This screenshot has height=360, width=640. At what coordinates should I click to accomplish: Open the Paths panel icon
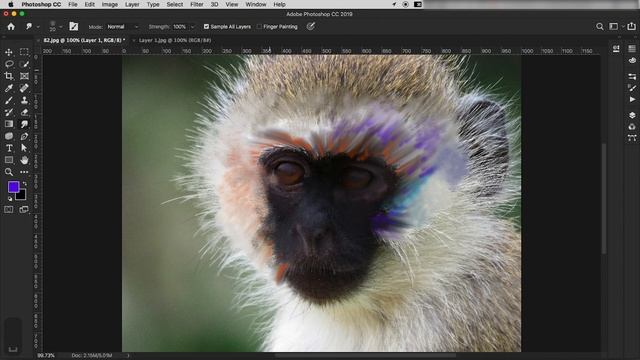pos(632,138)
